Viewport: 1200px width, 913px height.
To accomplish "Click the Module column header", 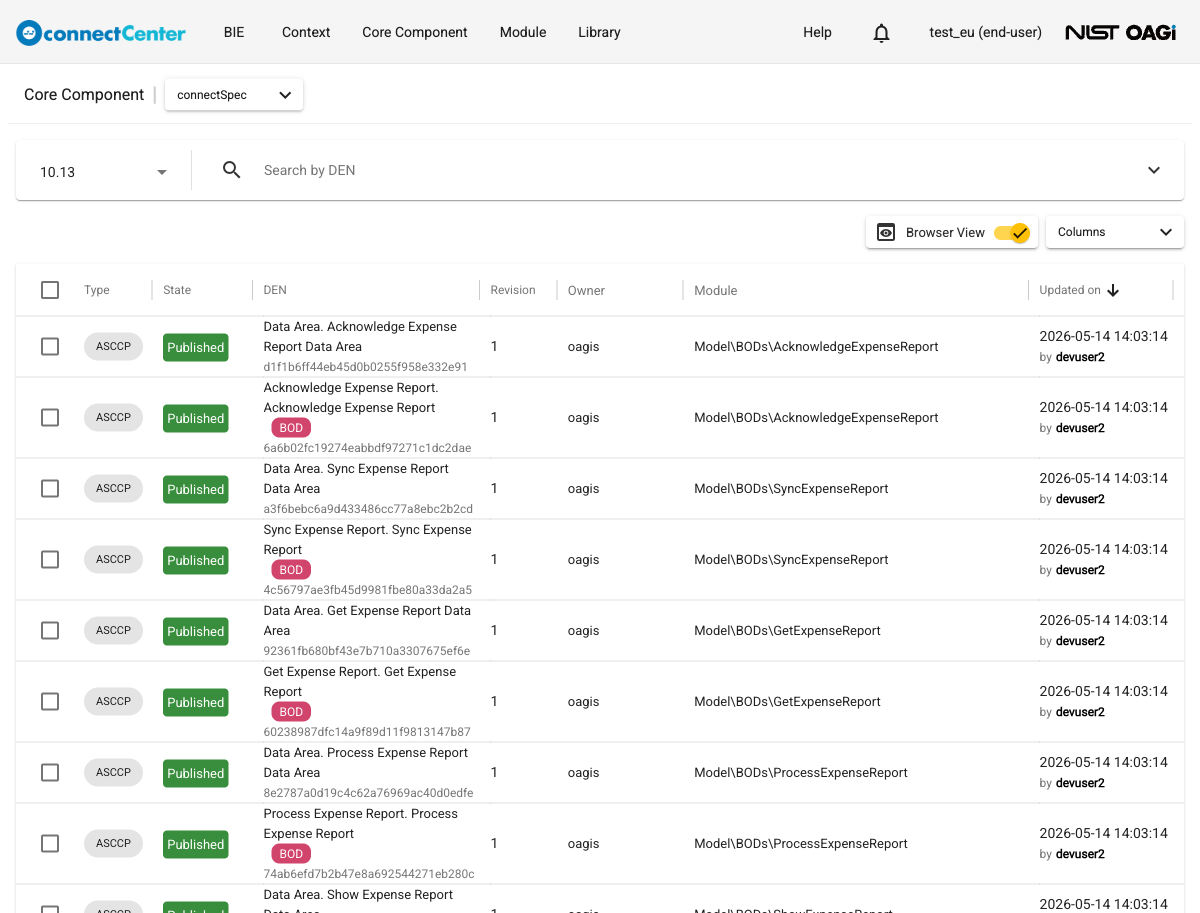I will (716, 291).
